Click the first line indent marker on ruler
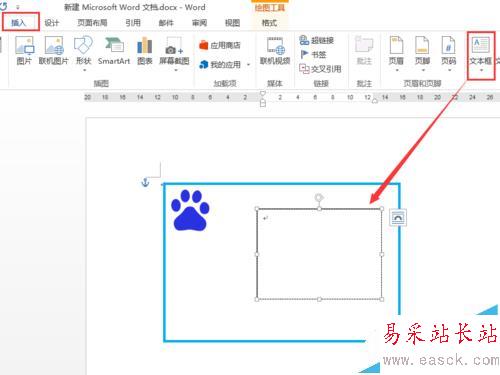Image resolution: width=500 pixels, height=375 pixels. (x=263, y=93)
